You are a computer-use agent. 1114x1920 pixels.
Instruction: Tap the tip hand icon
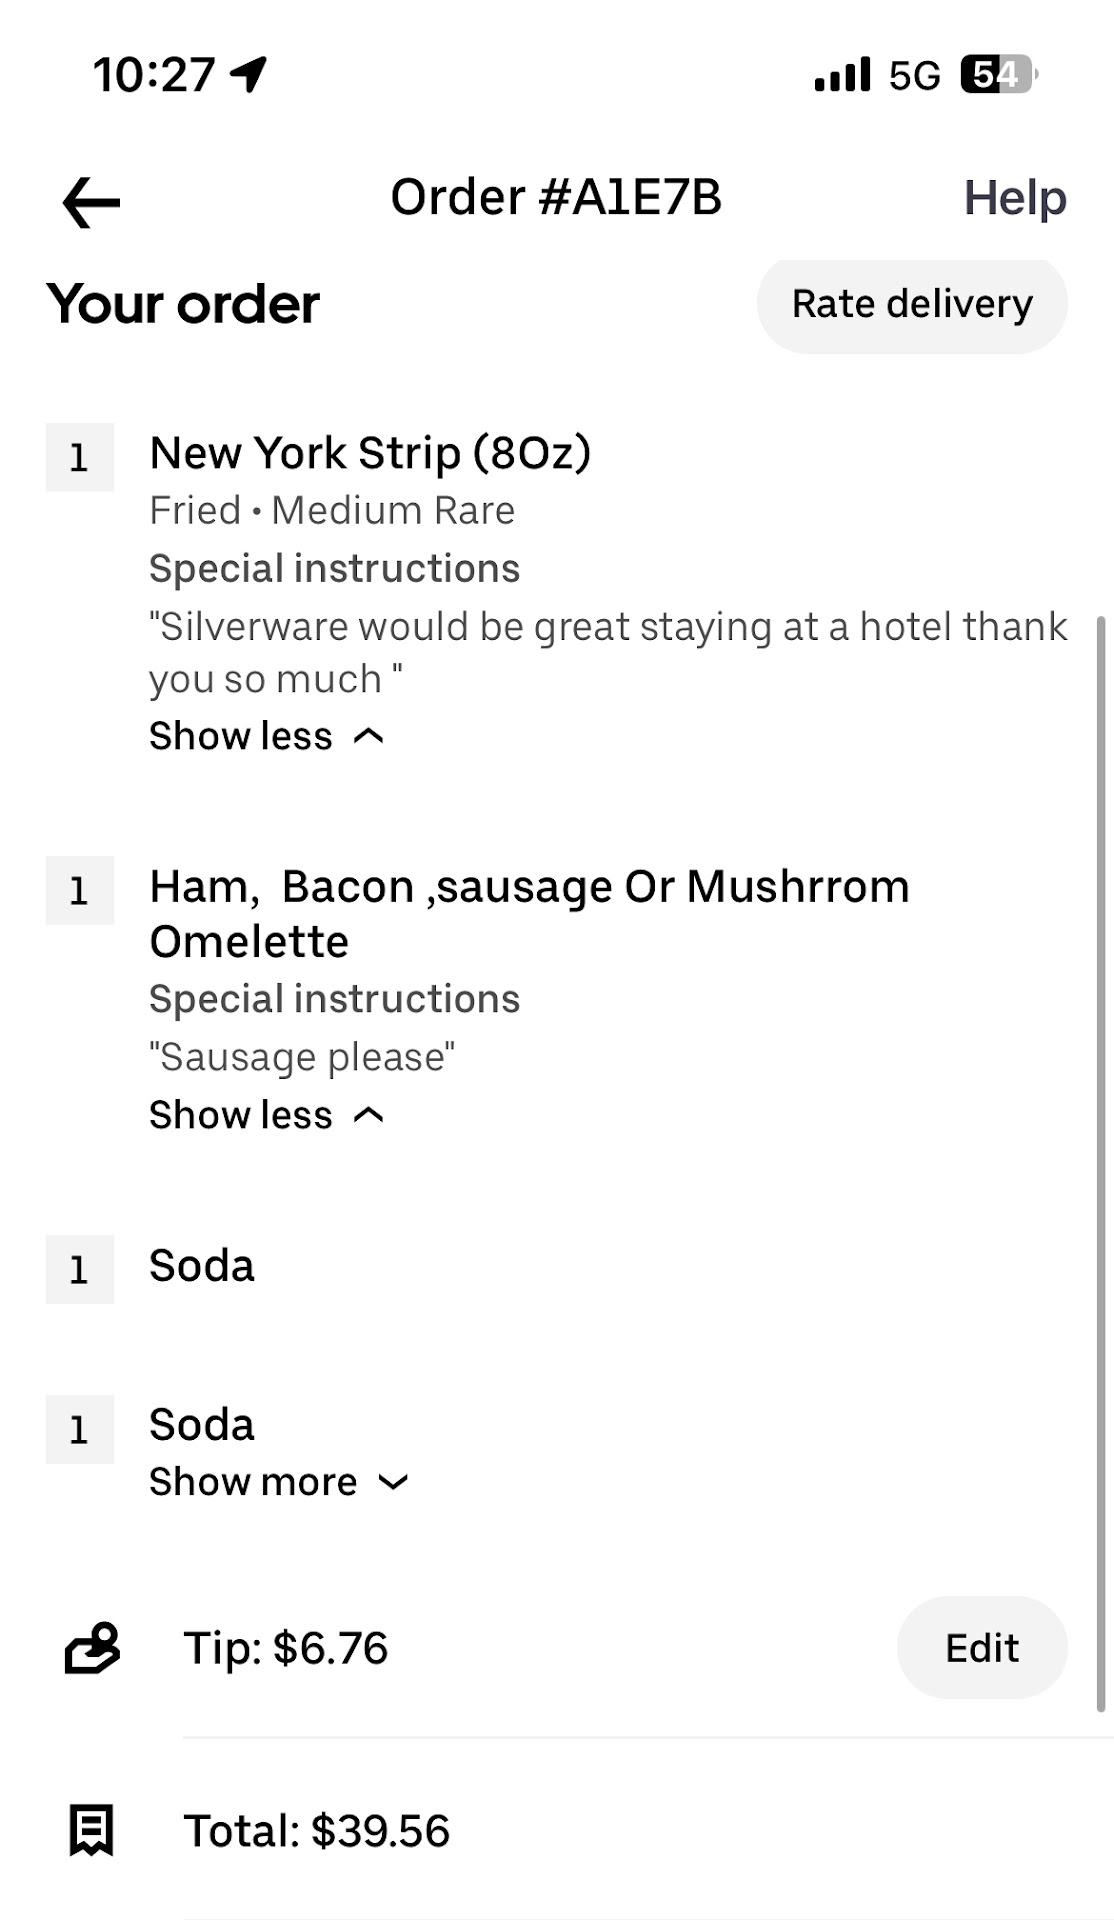coord(92,1648)
